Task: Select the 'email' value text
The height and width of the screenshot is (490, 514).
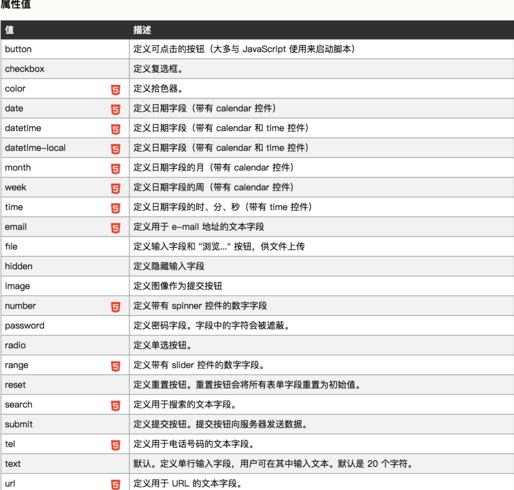Action: click(x=16, y=227)
